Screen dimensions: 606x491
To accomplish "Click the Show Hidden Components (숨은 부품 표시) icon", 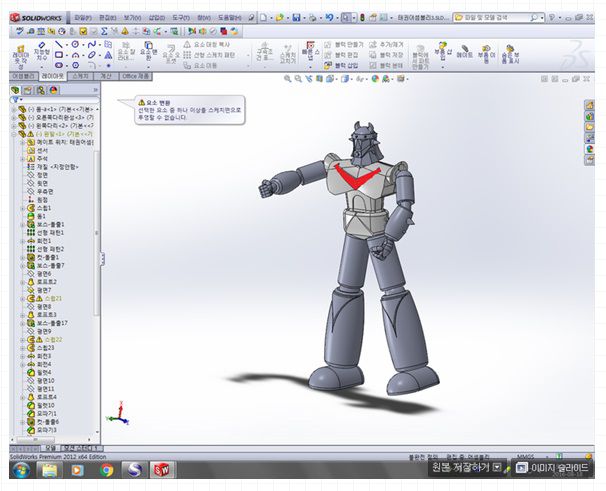I will click(x=511, y=52).
